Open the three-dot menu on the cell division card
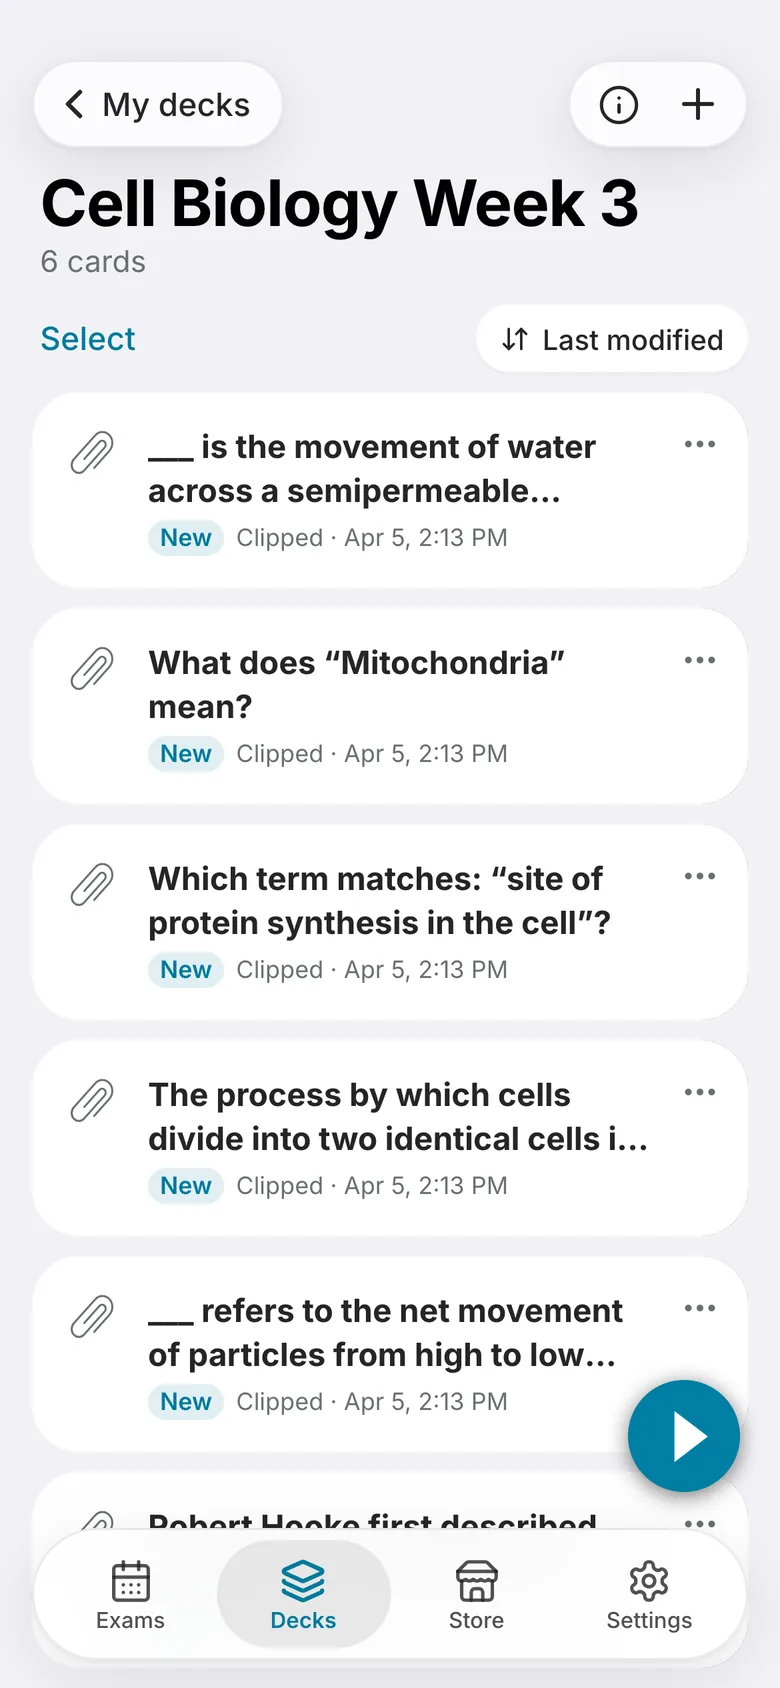 point(700,1092)
